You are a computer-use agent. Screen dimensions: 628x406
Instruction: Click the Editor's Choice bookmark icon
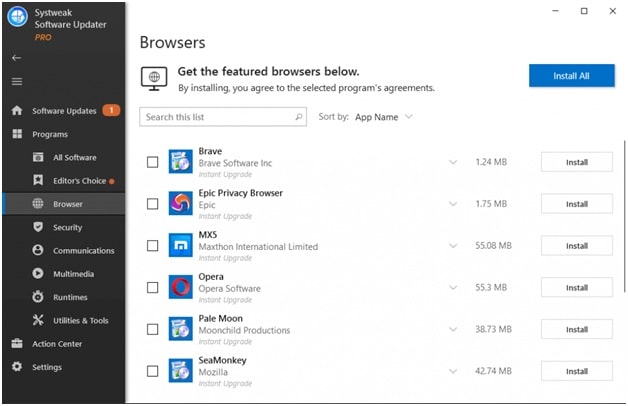click(38, 180)
